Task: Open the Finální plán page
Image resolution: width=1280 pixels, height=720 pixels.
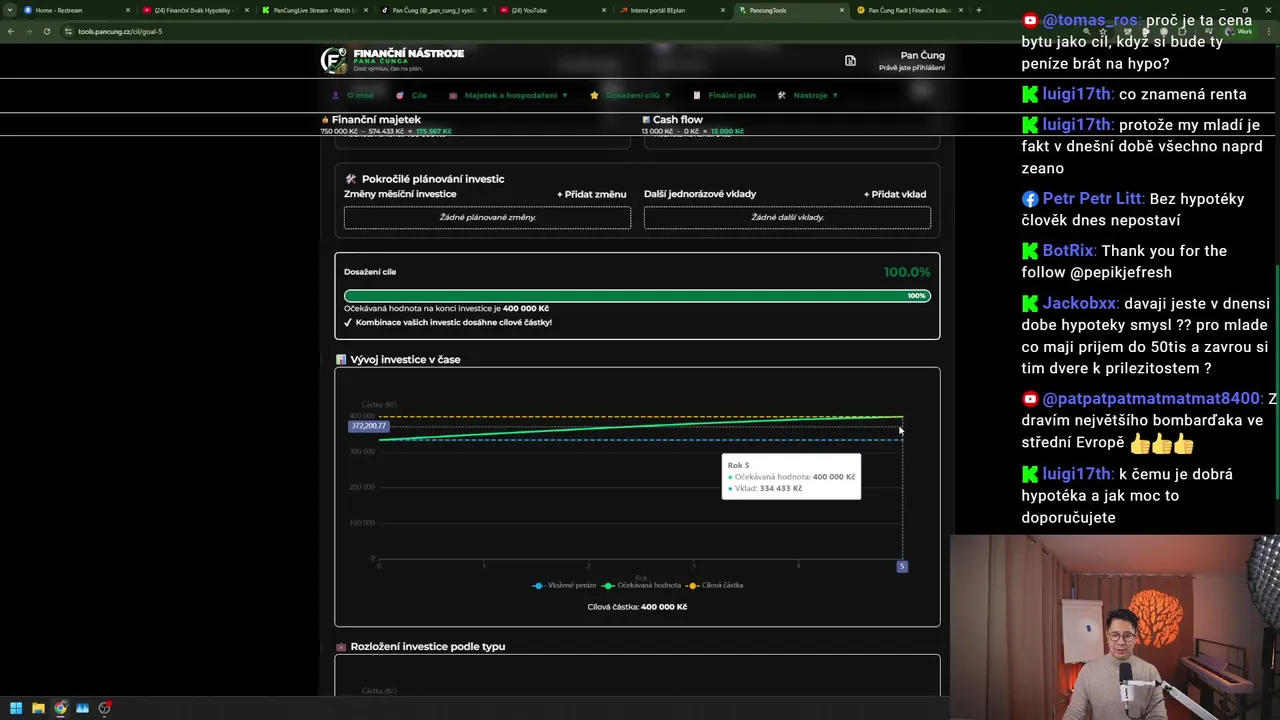Action: coord(725,95)
